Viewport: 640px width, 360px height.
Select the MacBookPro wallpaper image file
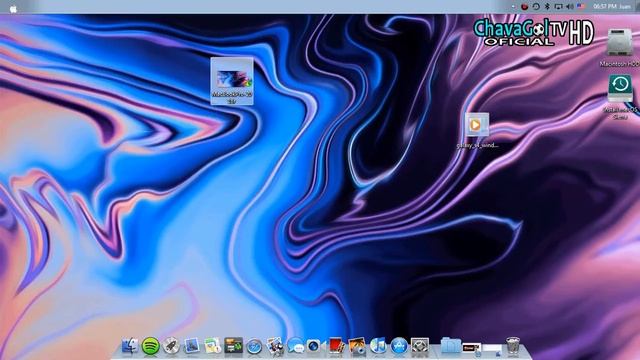click(x=232, y=81)
